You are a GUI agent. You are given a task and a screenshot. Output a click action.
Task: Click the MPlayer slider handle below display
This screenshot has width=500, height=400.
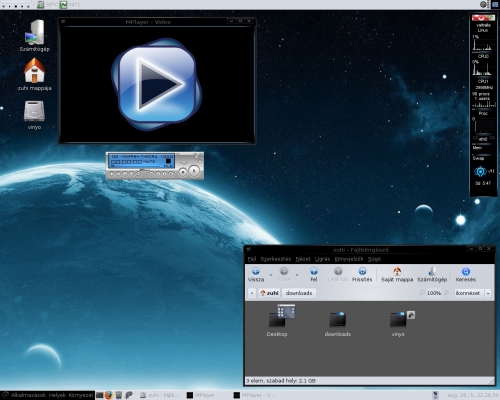[142, 170]
